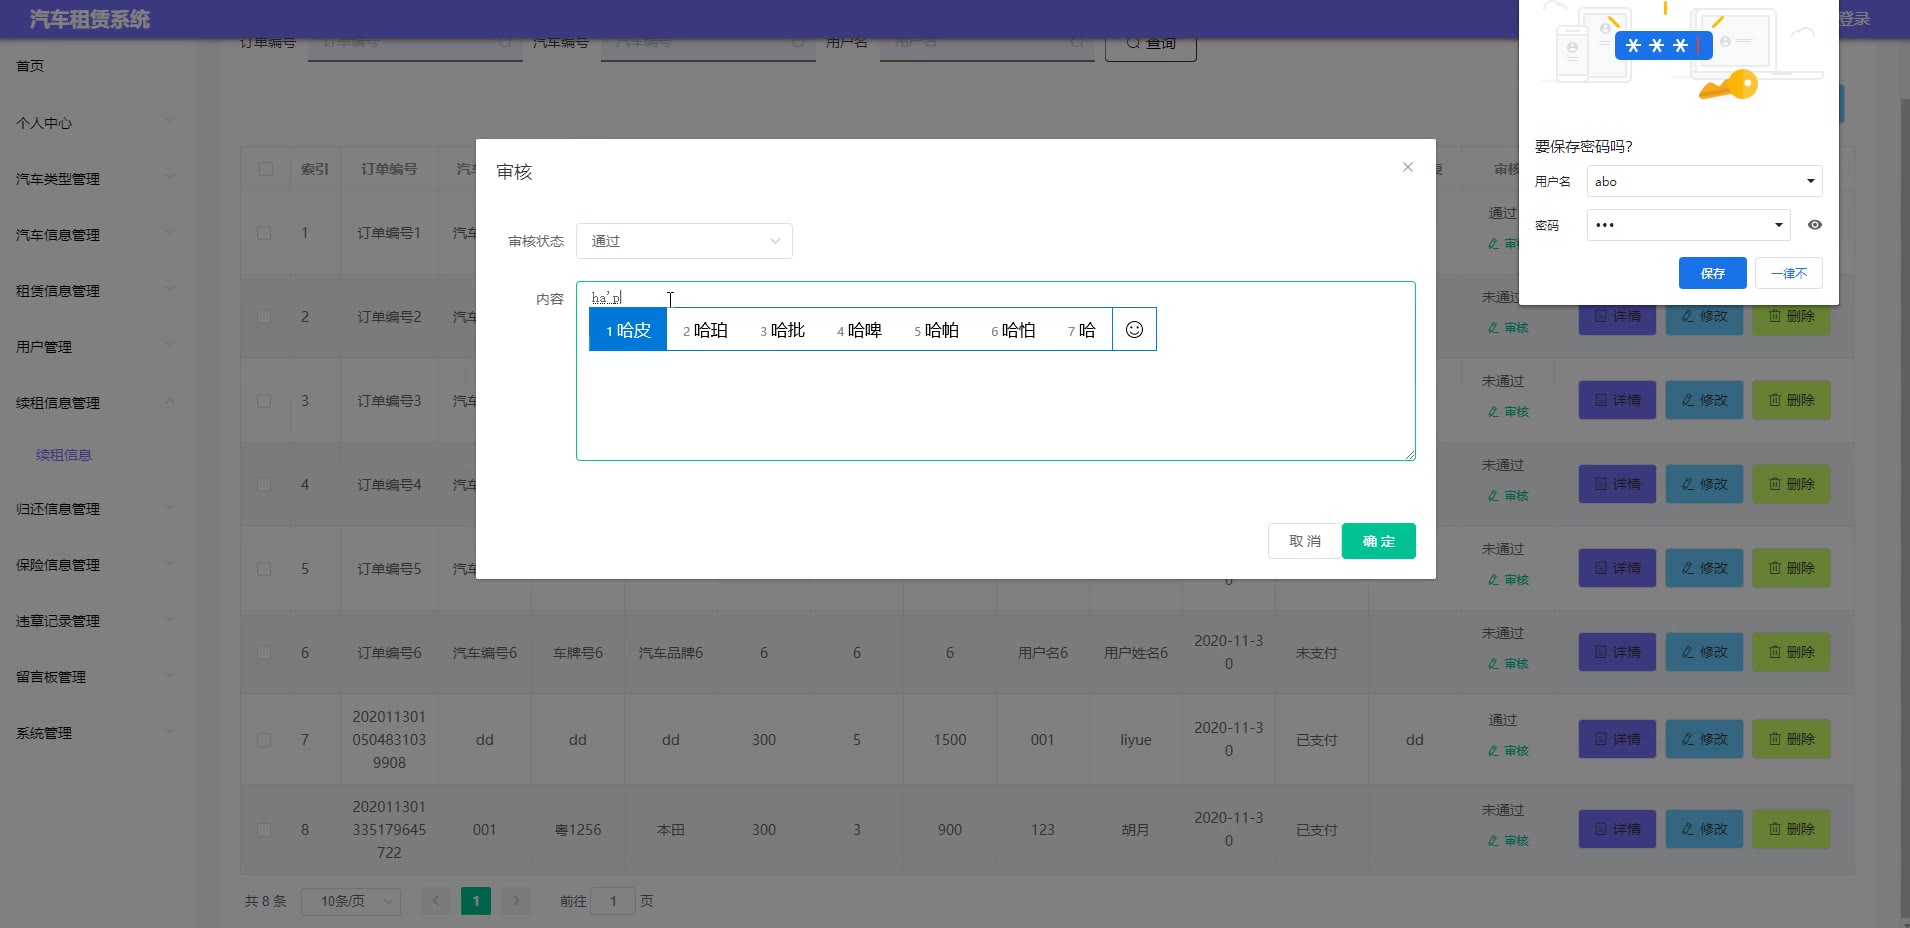Close the 审核 dialog with X icon

(x=1407, y=167)
